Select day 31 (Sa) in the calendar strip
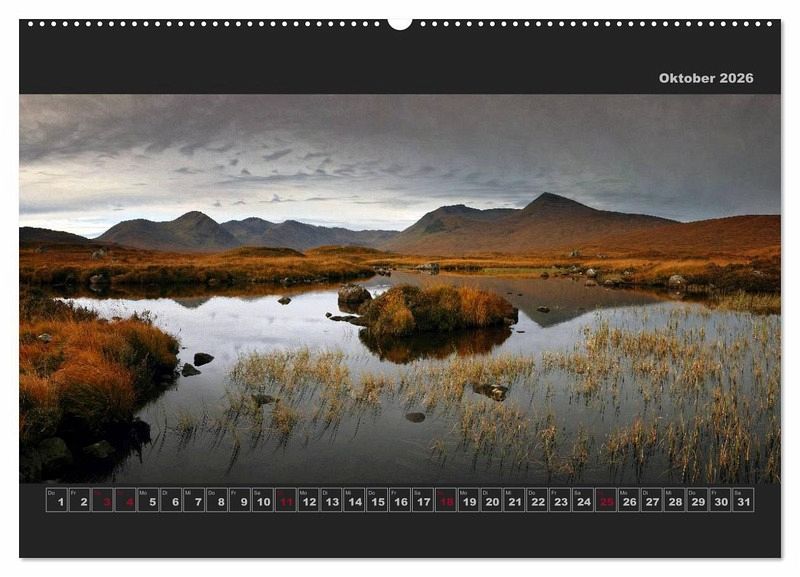The image size is (800, 577). point(744,500)
